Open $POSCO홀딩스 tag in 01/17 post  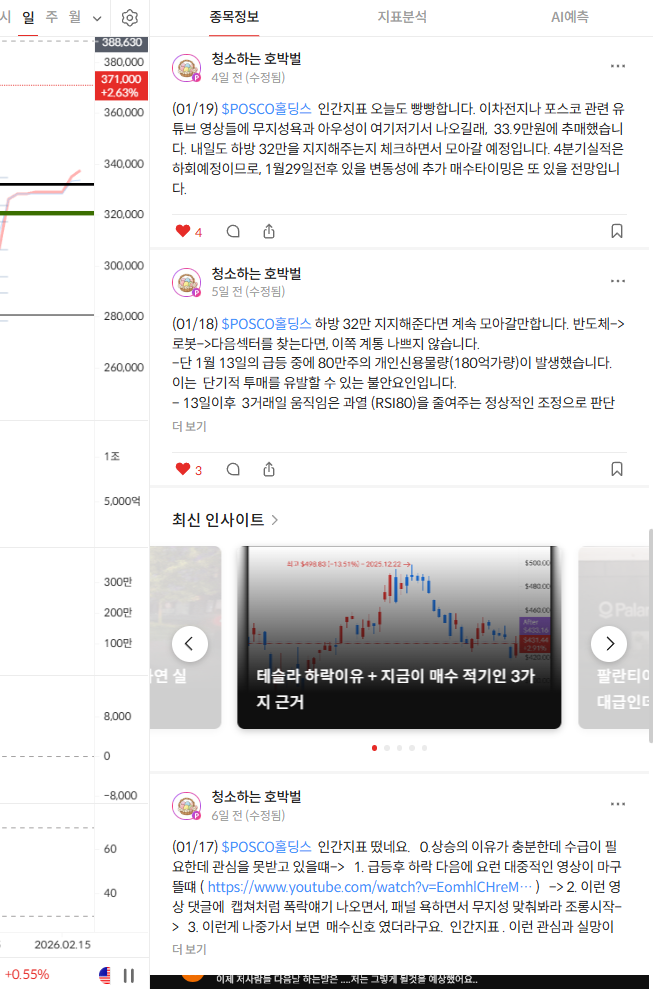pos(266,846)
